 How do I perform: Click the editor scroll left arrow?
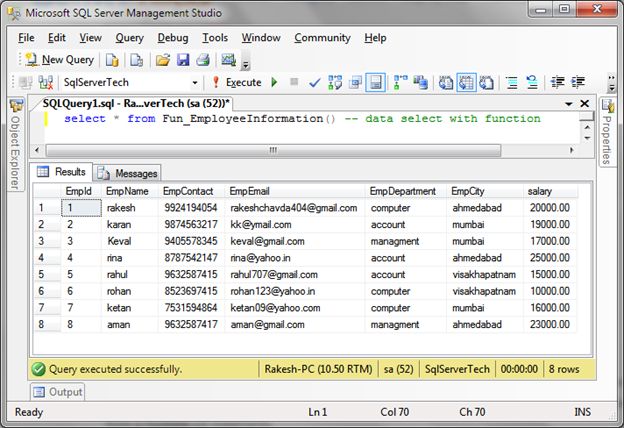click(37, 150)
